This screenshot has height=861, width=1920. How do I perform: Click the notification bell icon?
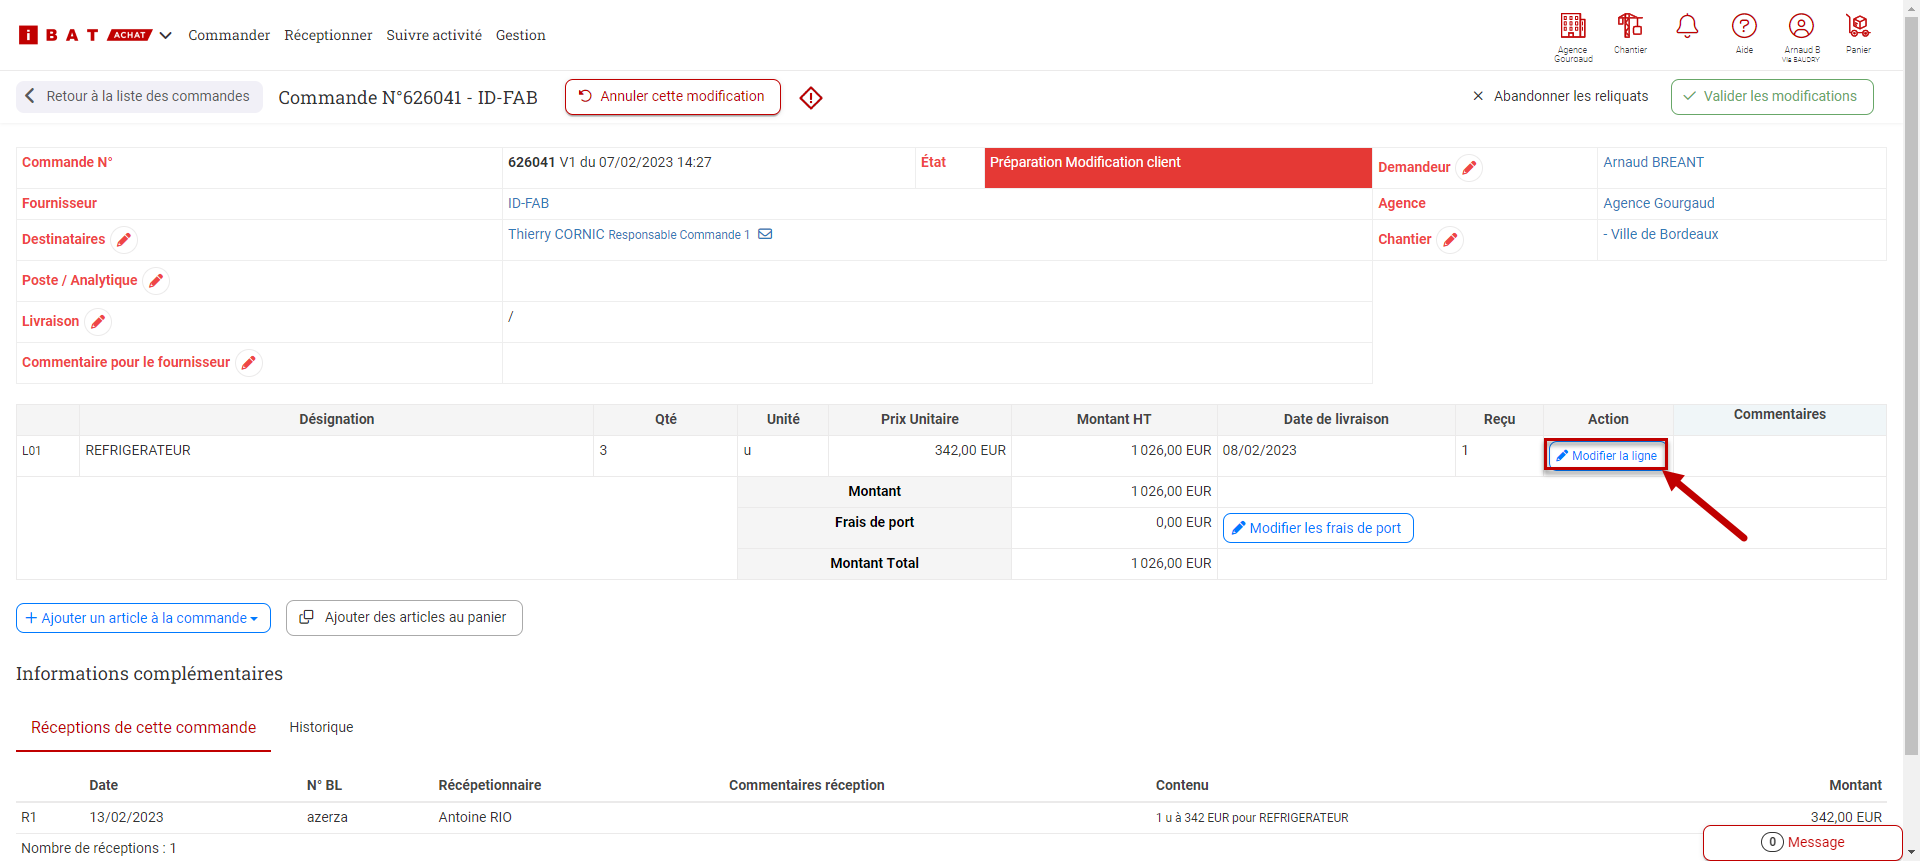[x=1686, y=27]
